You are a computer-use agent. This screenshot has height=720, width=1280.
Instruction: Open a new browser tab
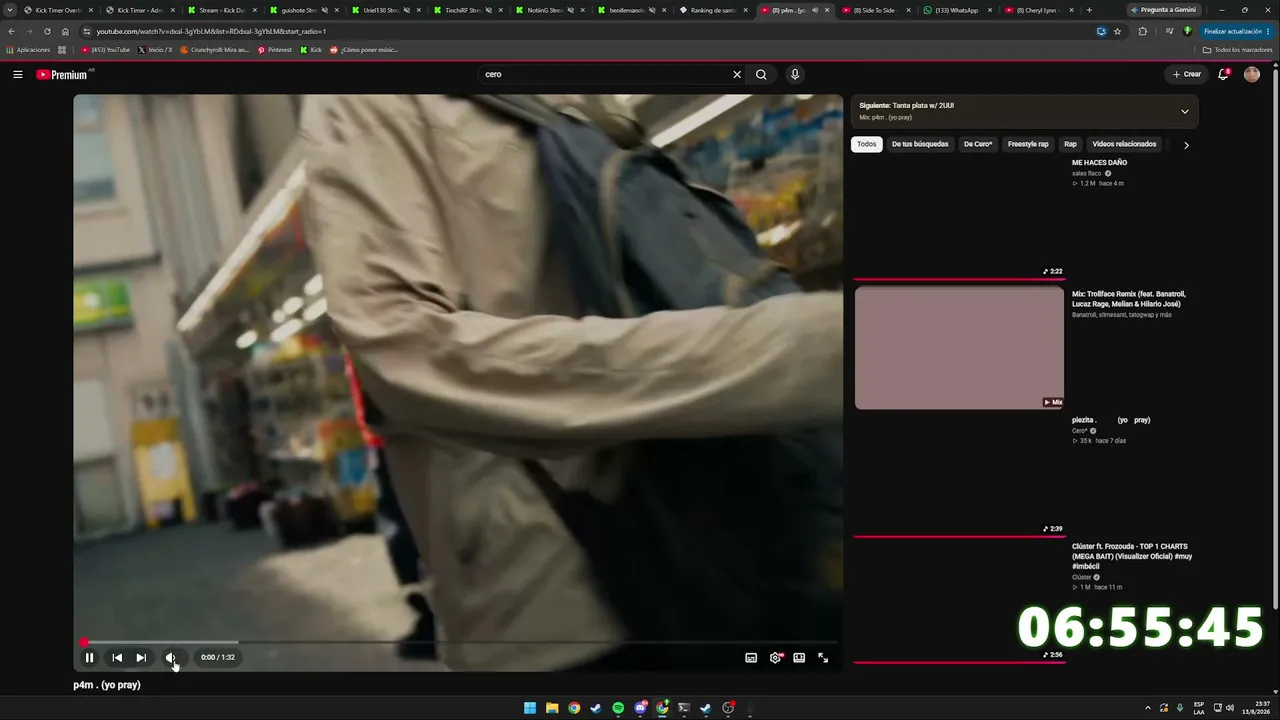pos(1089,10)
